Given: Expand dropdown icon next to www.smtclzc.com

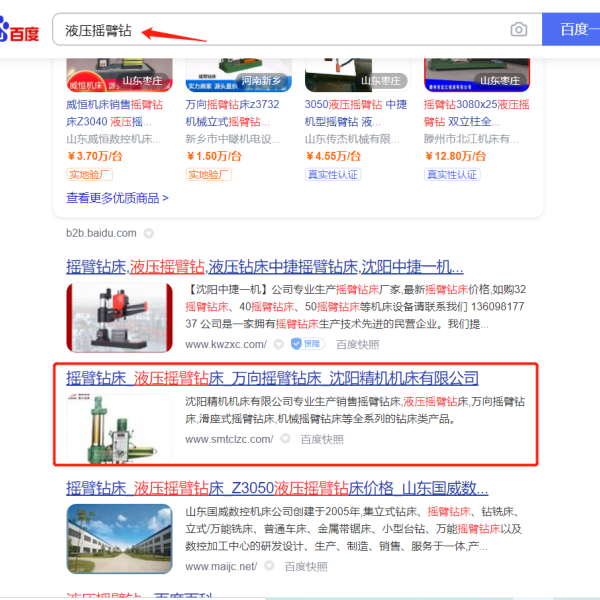Looking at the screenshot, I should tap(285, 439).
